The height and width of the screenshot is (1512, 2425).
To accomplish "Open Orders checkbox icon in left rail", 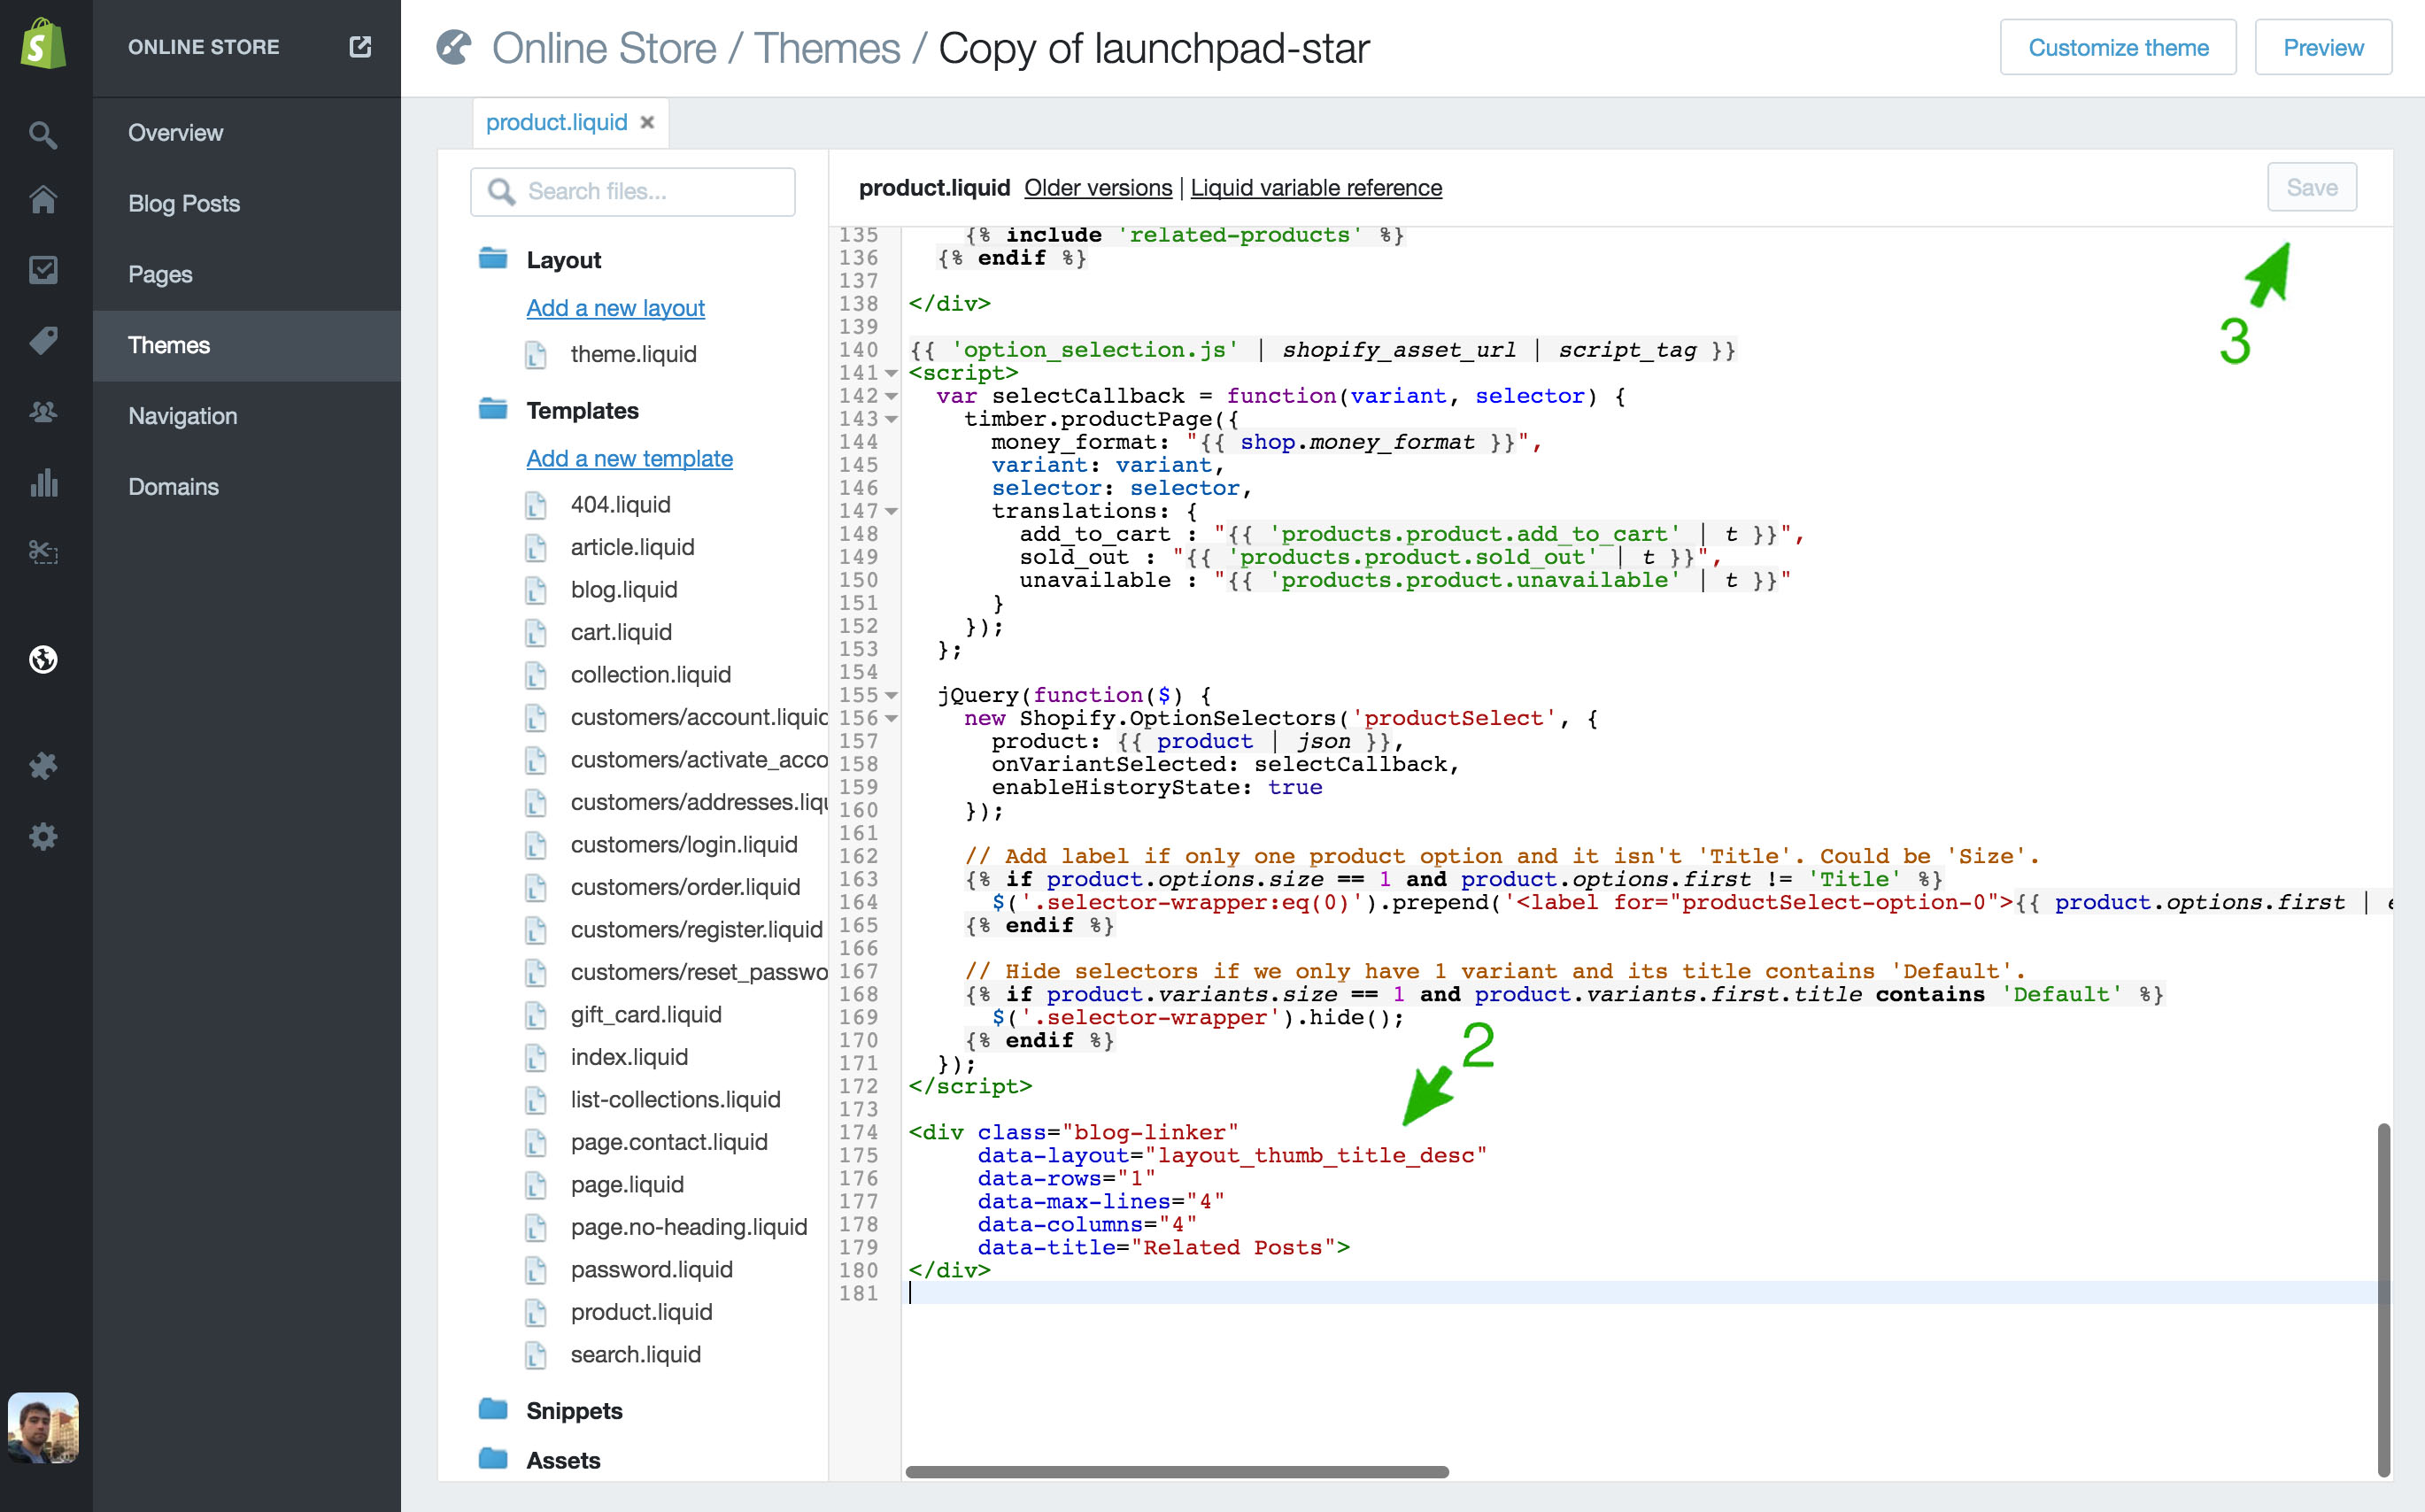I will point(43,270).
